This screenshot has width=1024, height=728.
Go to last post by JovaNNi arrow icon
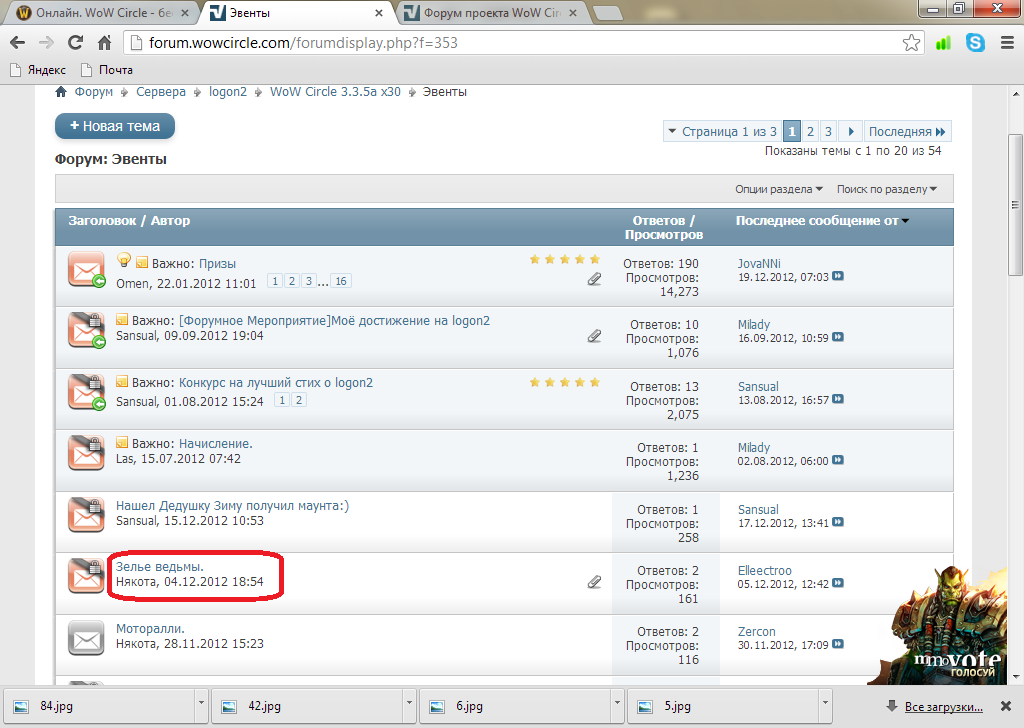click(838, 277)
